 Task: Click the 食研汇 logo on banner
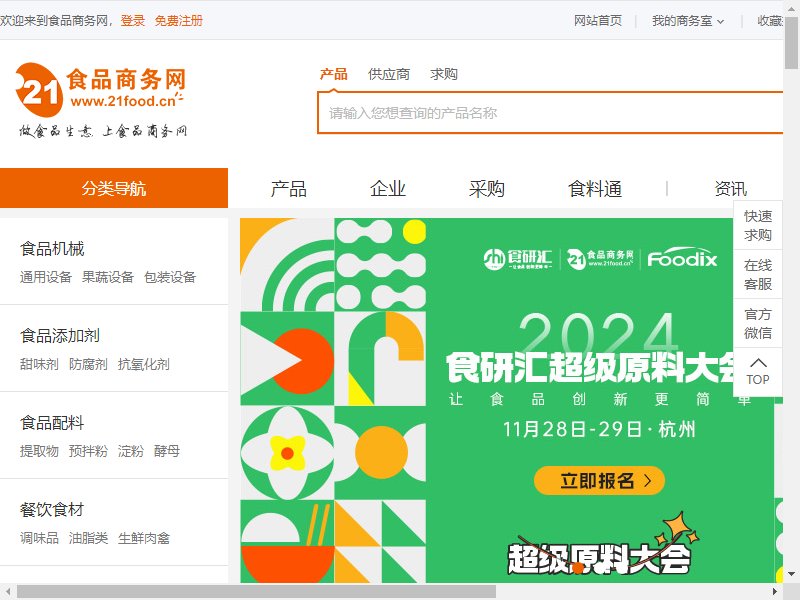coord(517,259)
